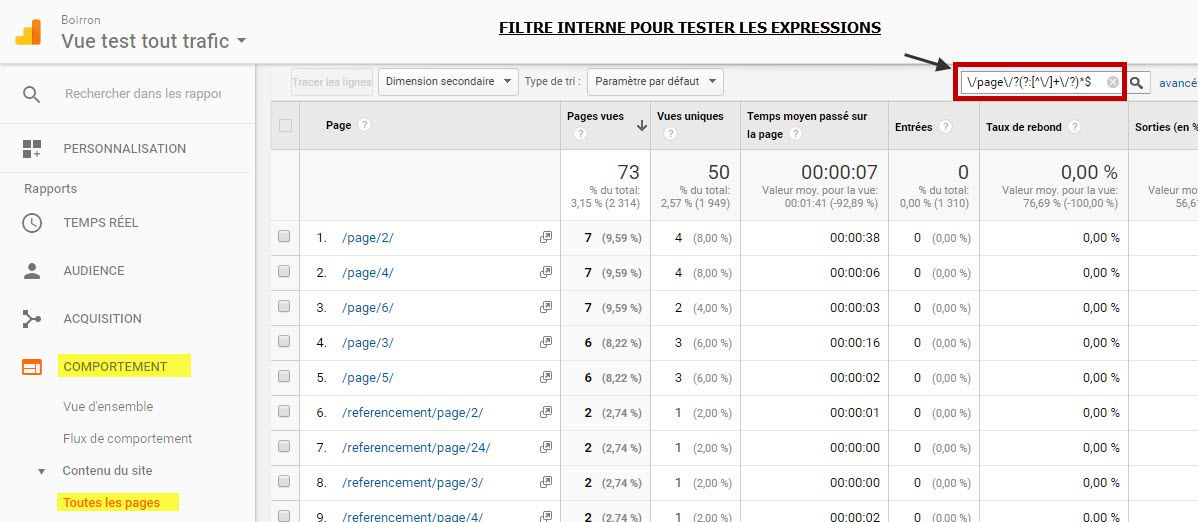1198x522 pixels.
Task: Click the Audience person icon
Action: [32, 271]
